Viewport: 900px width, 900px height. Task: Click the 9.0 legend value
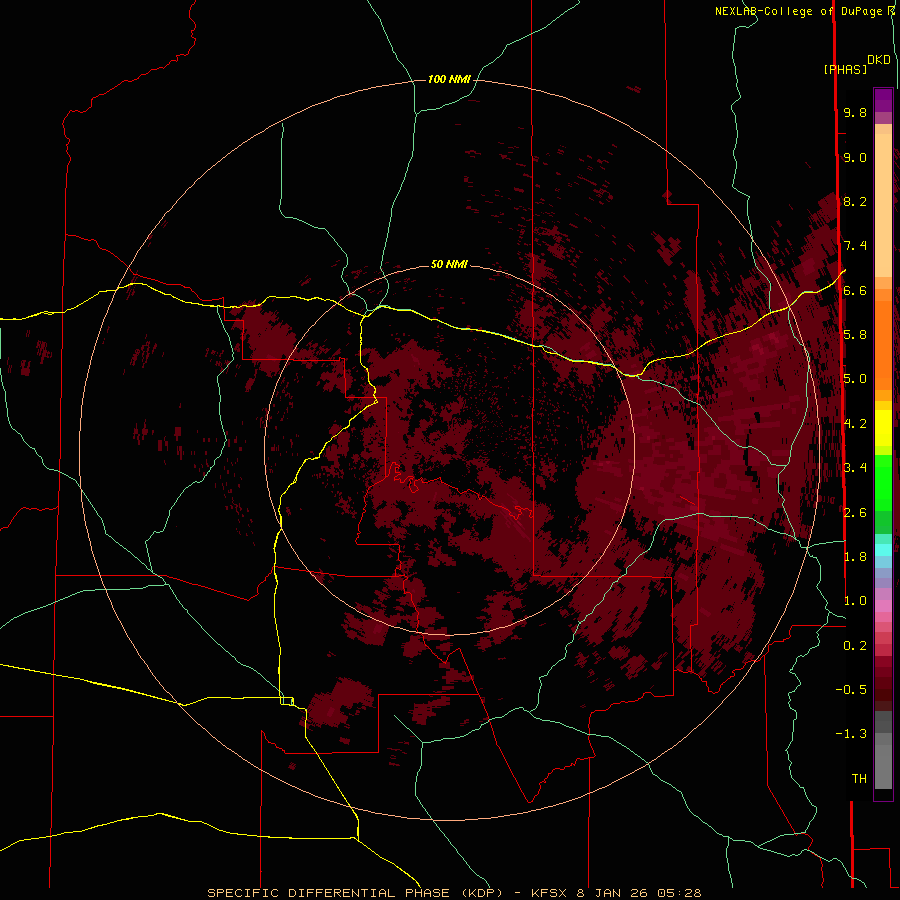point(855,157)
